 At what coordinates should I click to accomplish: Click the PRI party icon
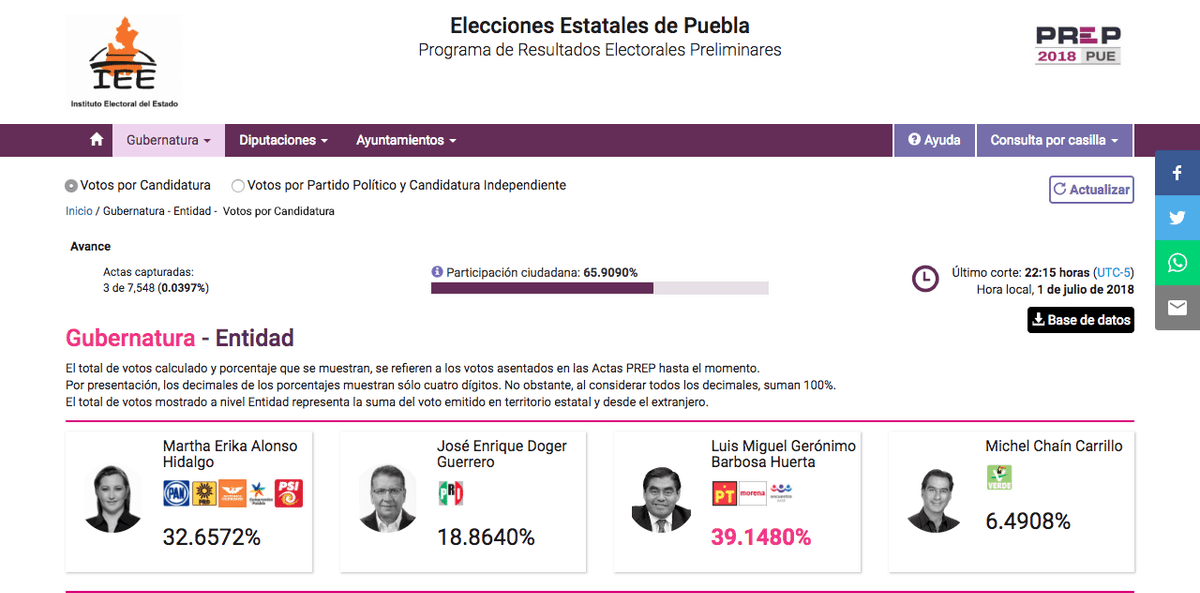tap(450, 492)
